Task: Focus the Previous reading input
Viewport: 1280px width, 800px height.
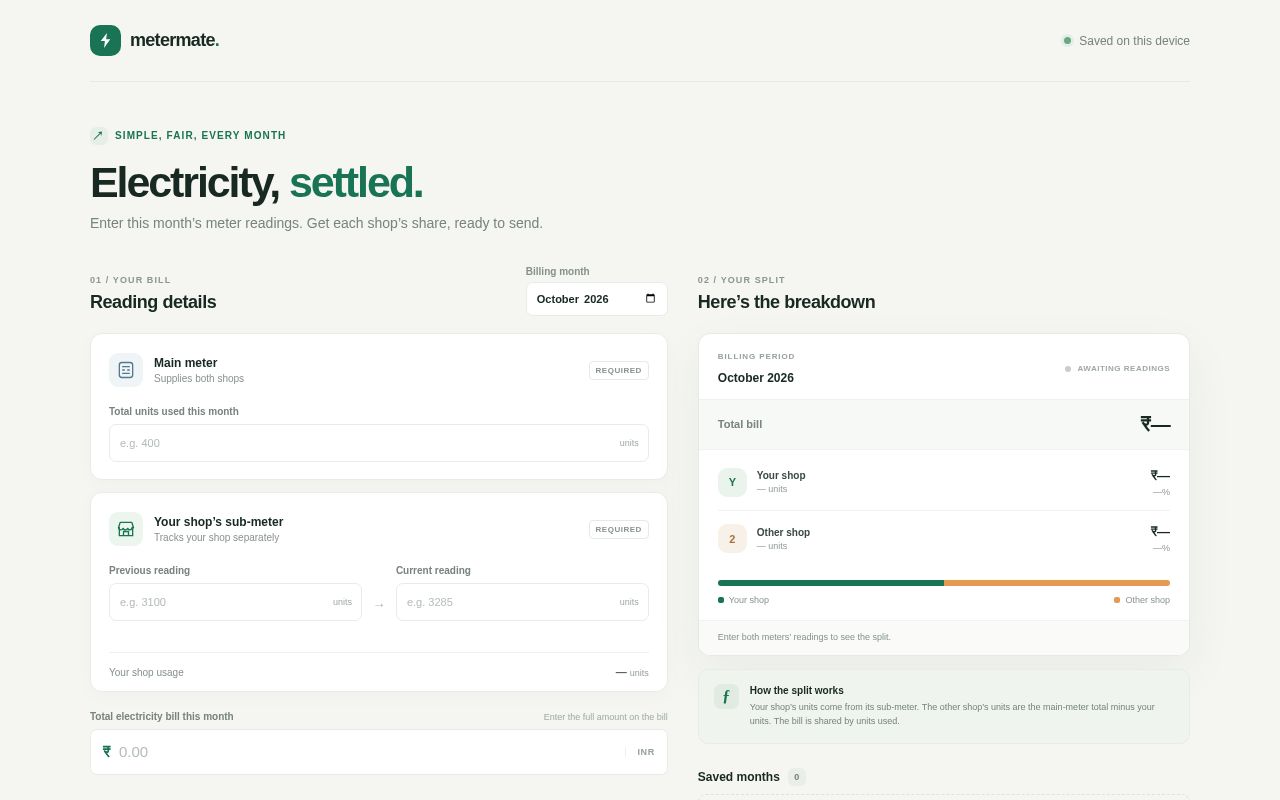Action: point(235,602)
